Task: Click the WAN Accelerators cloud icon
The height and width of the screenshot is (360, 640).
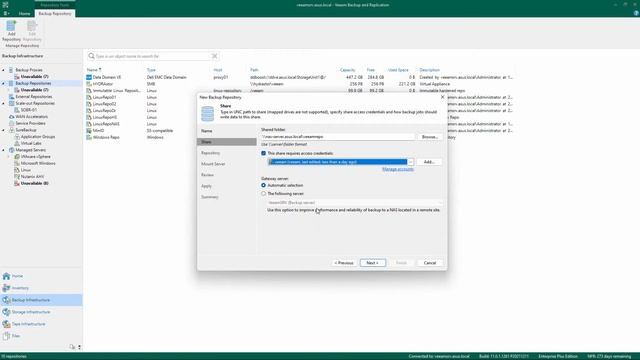Action: coord(11,117)
